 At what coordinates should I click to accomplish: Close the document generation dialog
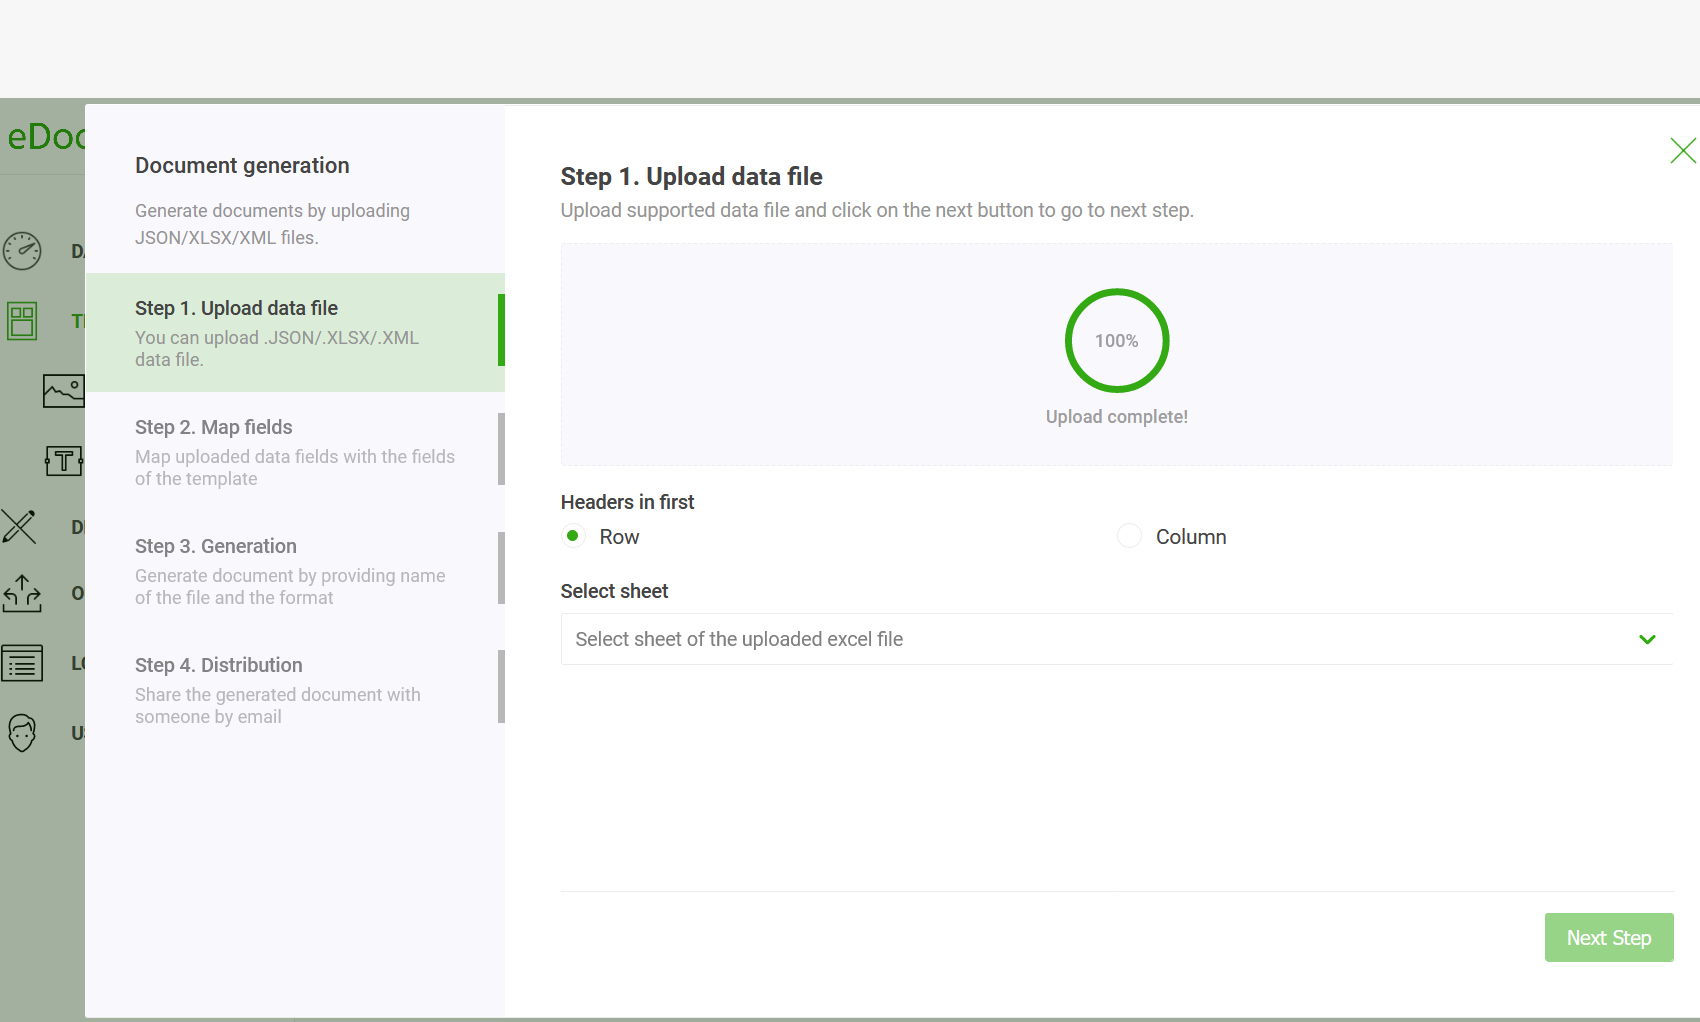coord(1682,151)
